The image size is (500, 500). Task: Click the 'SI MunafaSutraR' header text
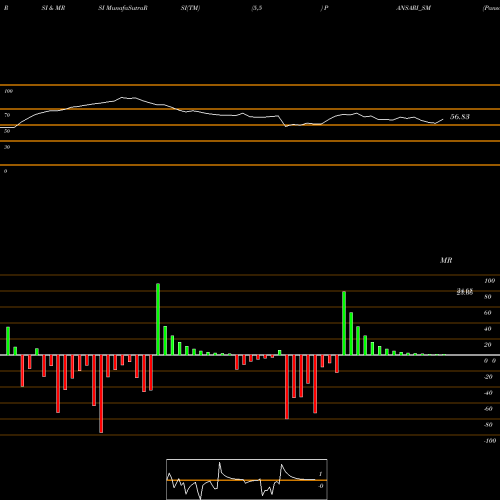[x=123, y=8]
